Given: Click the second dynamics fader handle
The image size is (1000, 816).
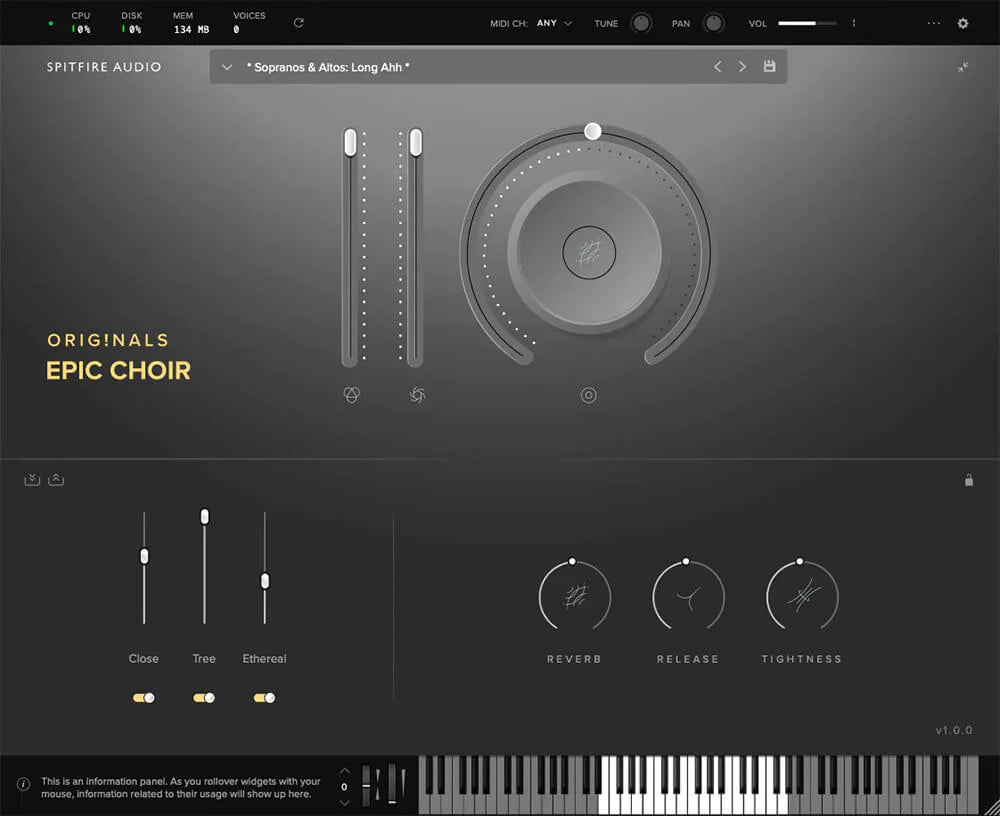Looking at the screenshot, I should [416, 142].
